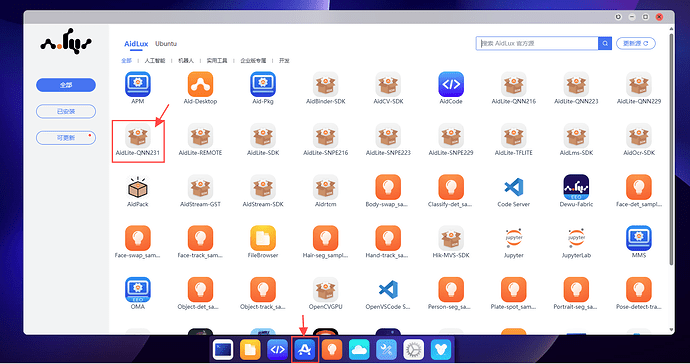The height and width of the screenshot is (364, 690).
Task: Click the blue search magnifier button
Action: pyautogui.click(x=605, y=44)
